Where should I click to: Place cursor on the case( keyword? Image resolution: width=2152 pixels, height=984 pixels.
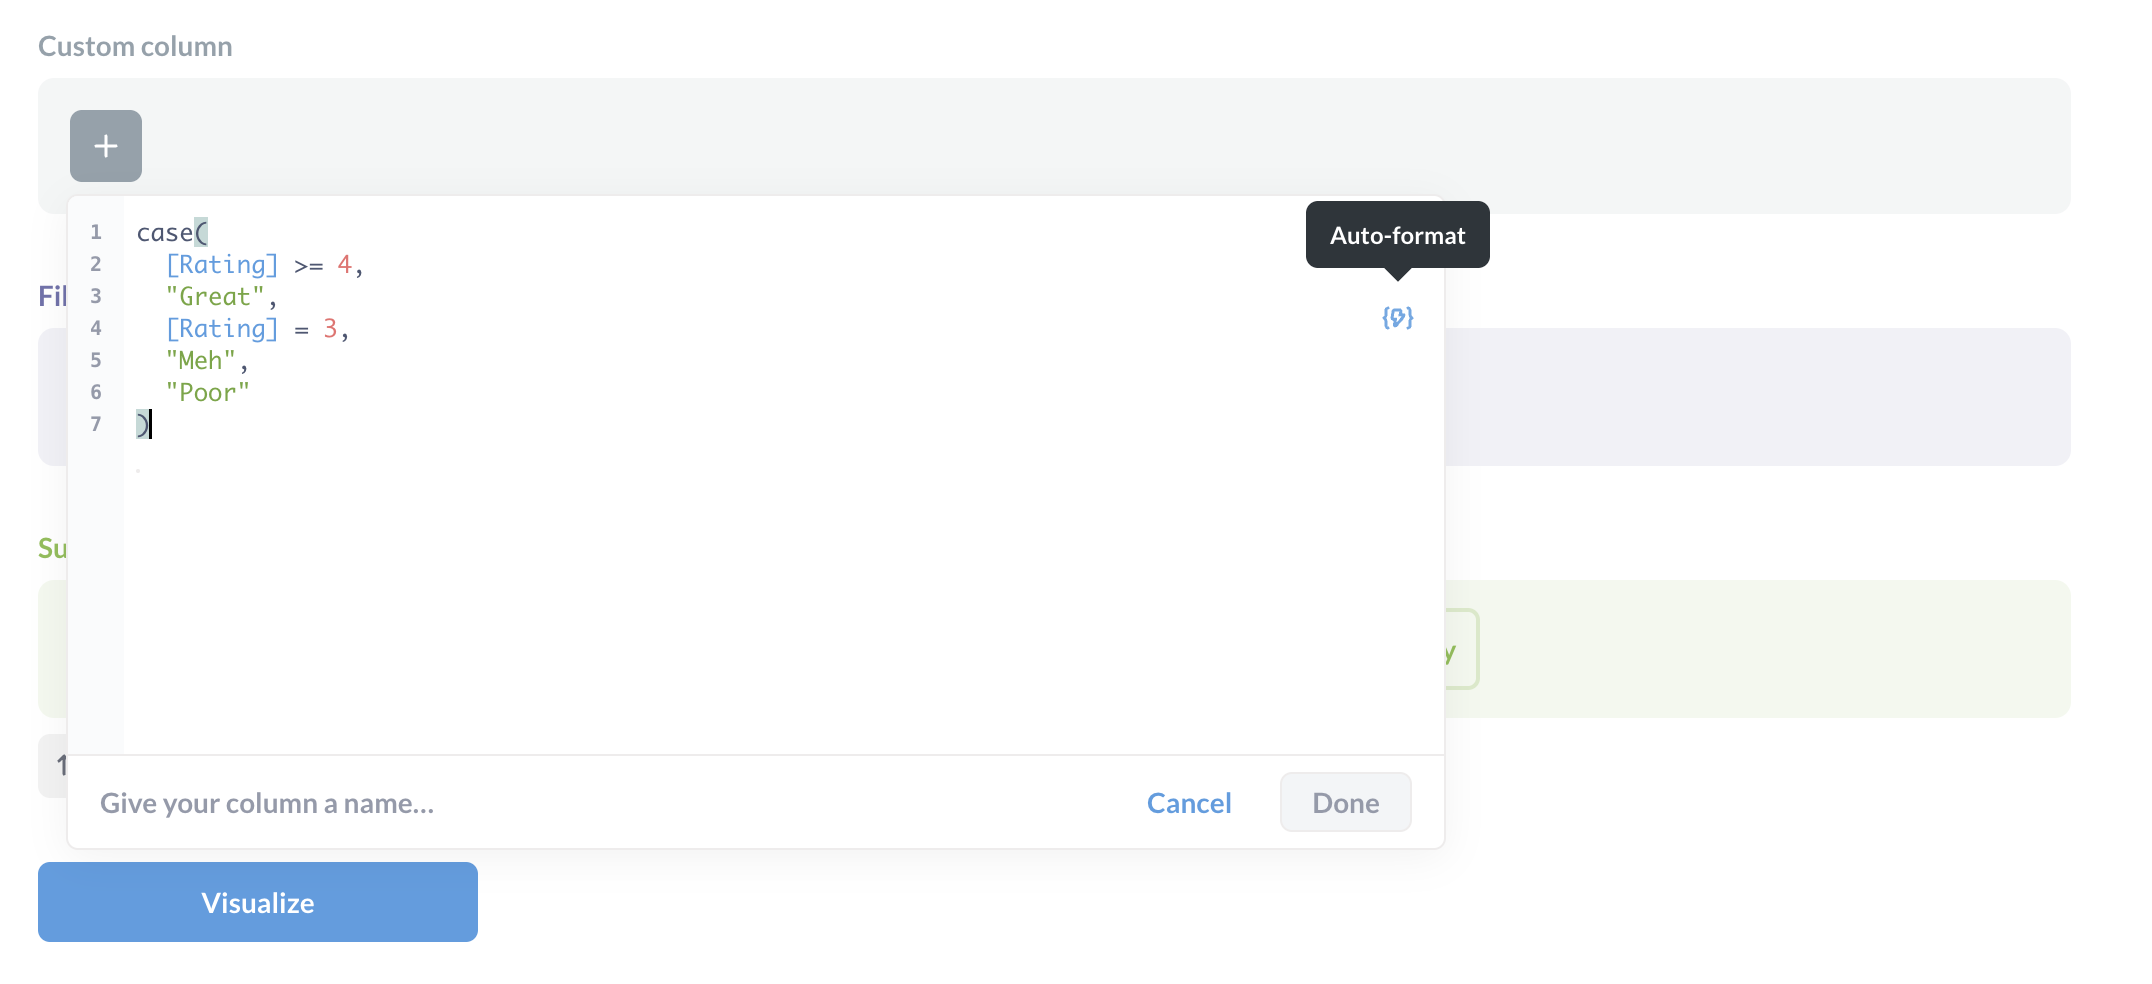tap(165, 233)
